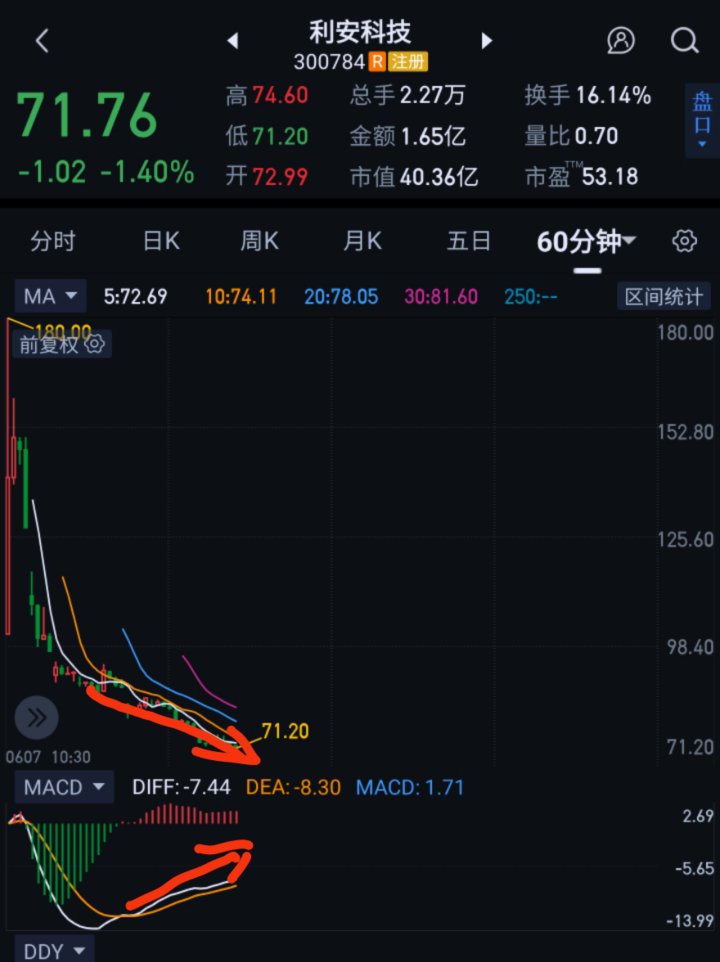Screen dimensions: 720x962
Task: Open 前复权 adjustment settings gear
Action: 94,344
